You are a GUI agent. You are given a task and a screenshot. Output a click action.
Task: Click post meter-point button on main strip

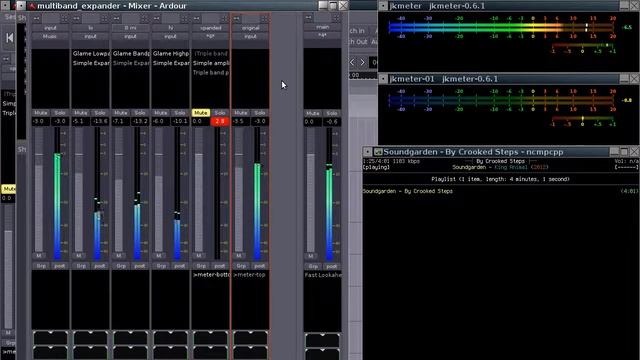click(x=332, y=266)
